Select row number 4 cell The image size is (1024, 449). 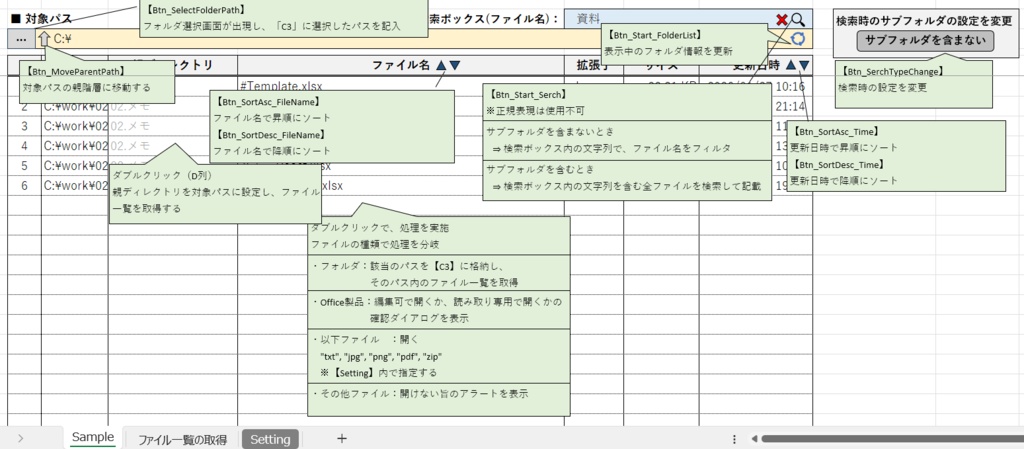pyautogui.click(x=24, y=146)
